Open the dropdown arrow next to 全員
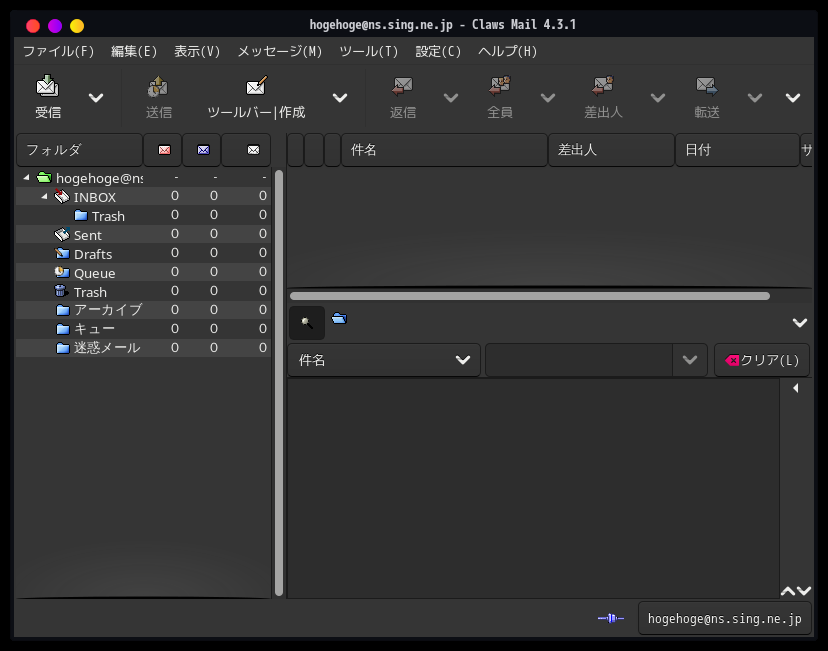Image resolution: width=828 pixels, height=651 pixels. (548, 98)
